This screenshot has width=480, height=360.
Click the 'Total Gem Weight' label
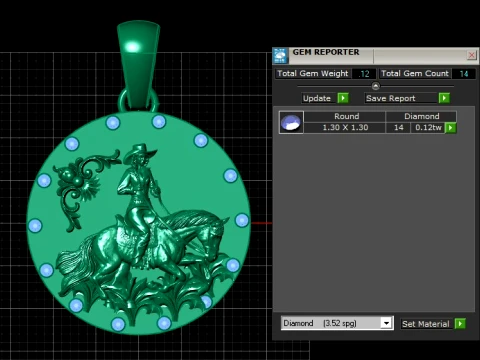tap(313, 74)
